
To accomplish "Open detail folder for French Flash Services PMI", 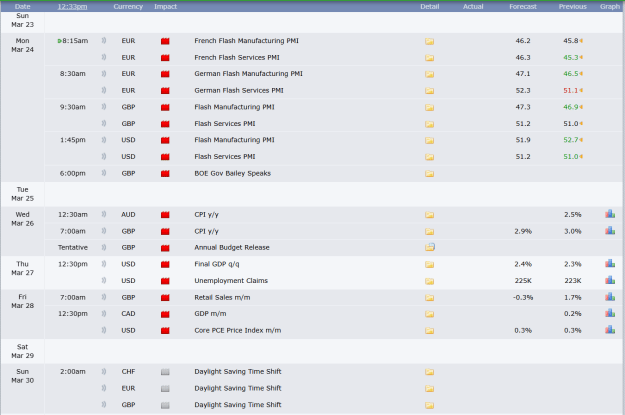I will click(429, 58).
